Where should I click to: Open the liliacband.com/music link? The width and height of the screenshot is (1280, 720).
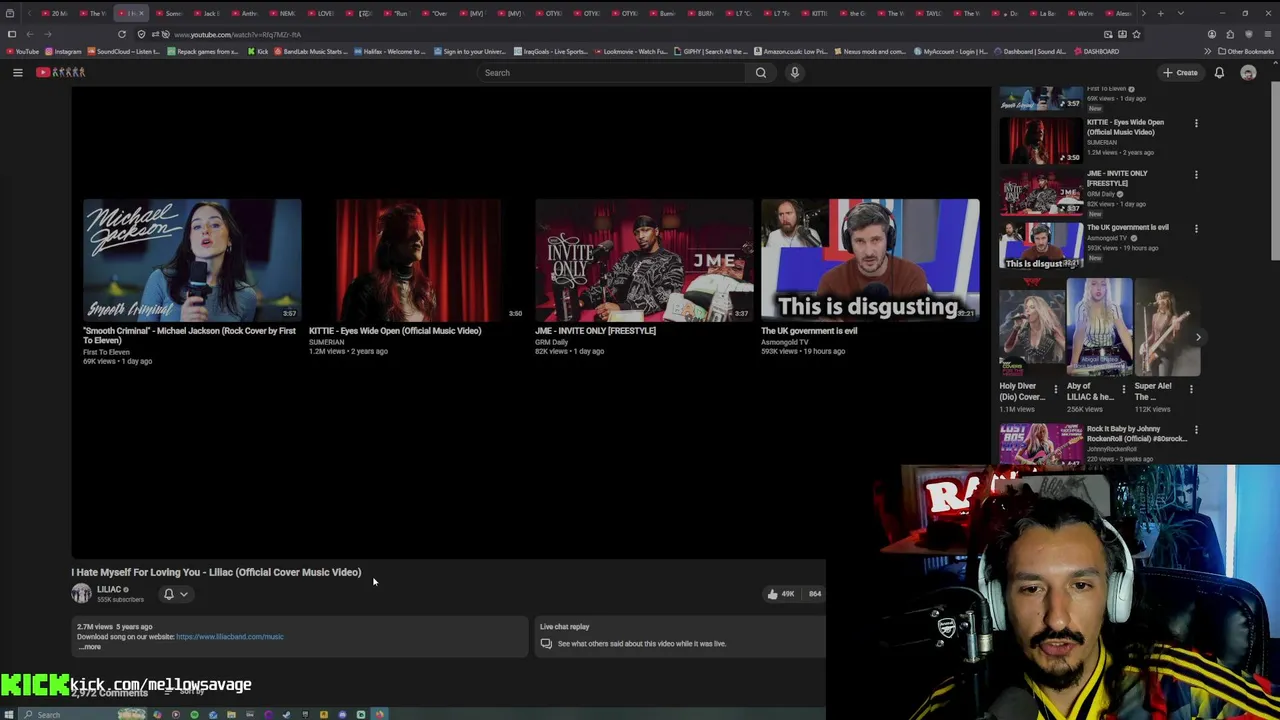click(229, 637)
